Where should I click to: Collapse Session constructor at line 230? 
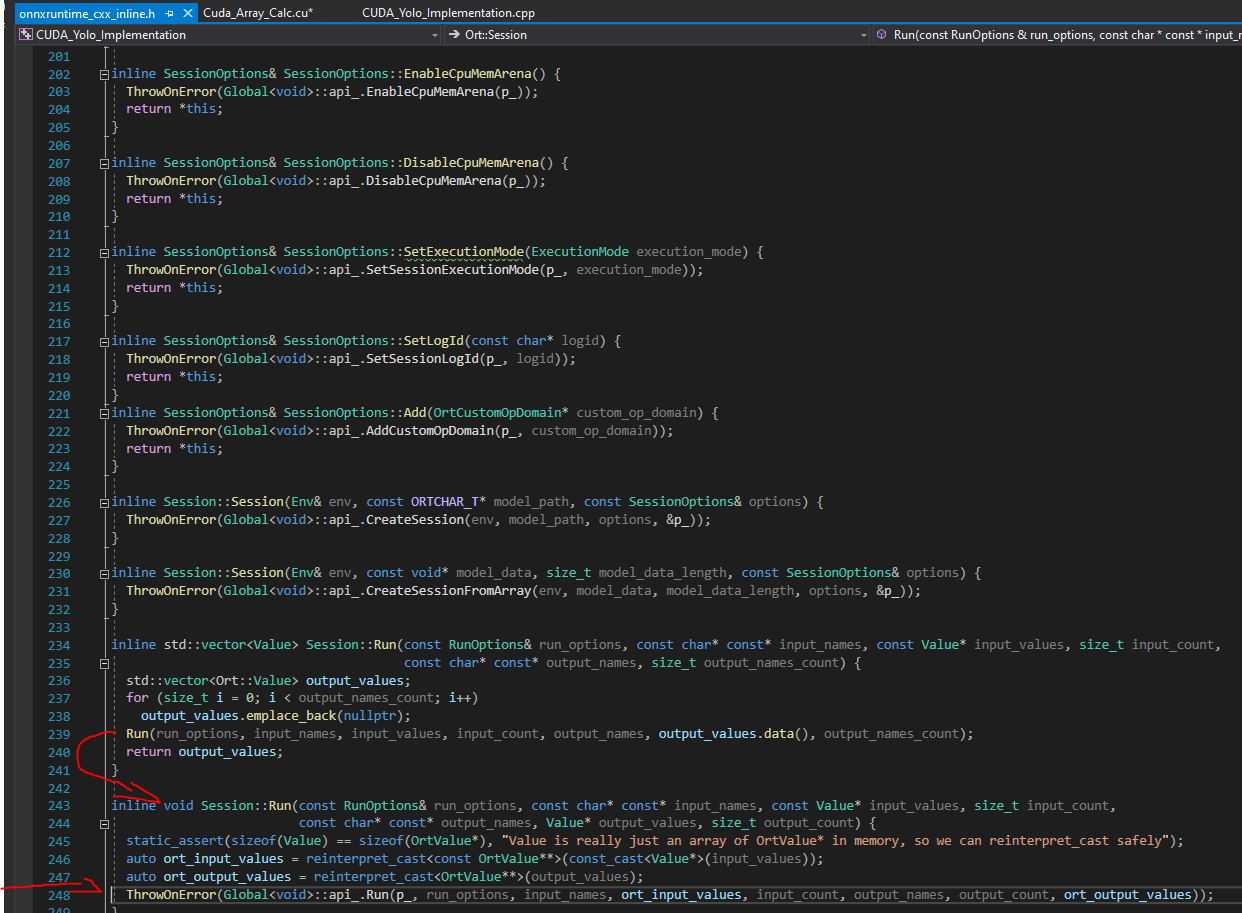(104, 573)
